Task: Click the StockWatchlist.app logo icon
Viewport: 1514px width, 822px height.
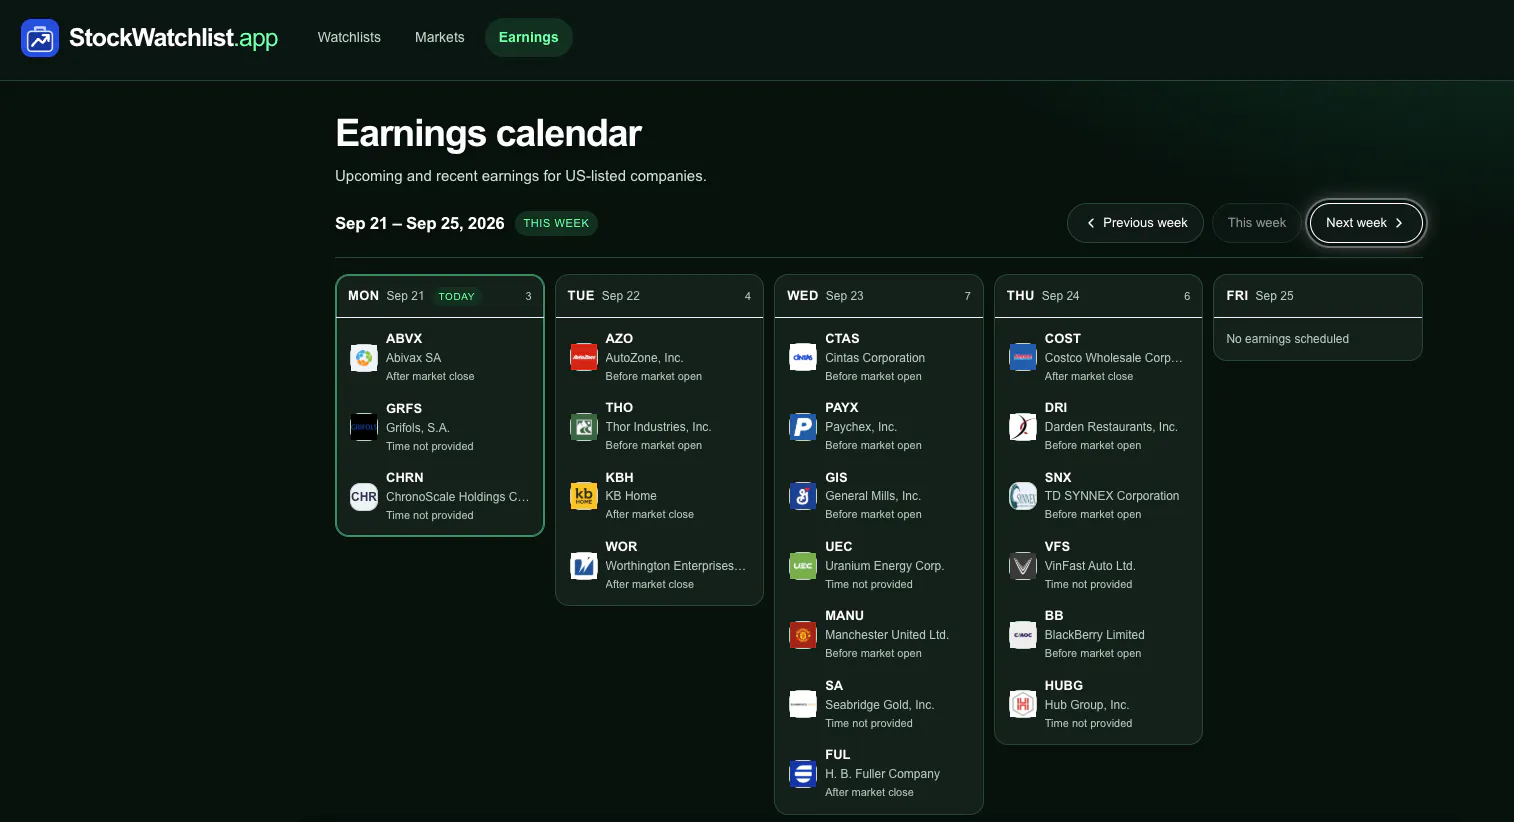Action: pyautogui.click(x=40, y=38)
